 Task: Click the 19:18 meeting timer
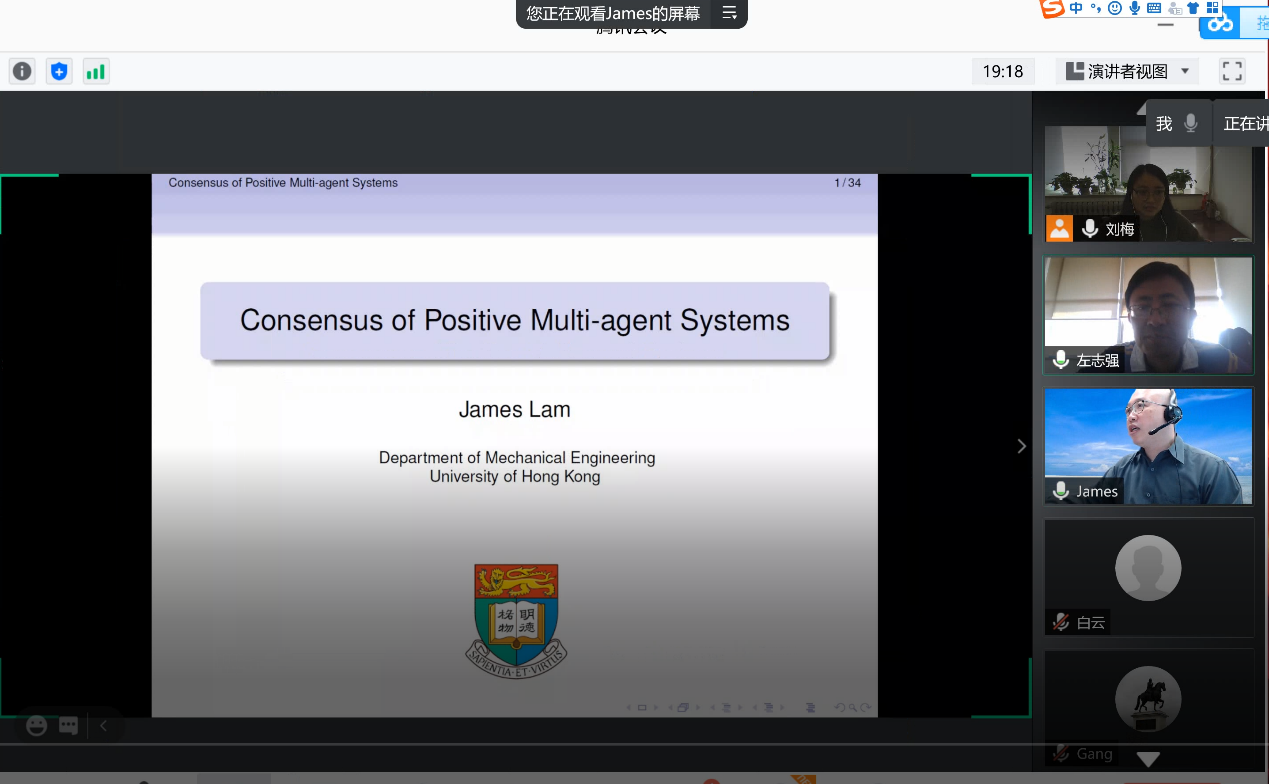click(x=1003, y=71)
